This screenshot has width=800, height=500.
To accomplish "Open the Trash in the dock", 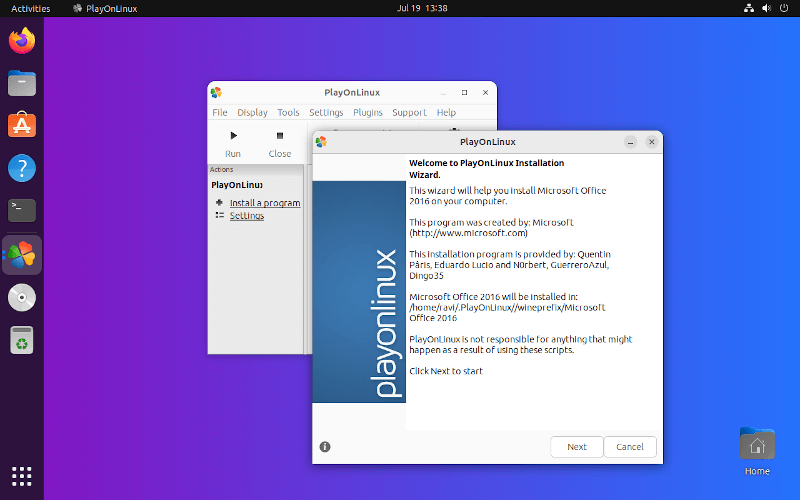I will pos(21,340).
